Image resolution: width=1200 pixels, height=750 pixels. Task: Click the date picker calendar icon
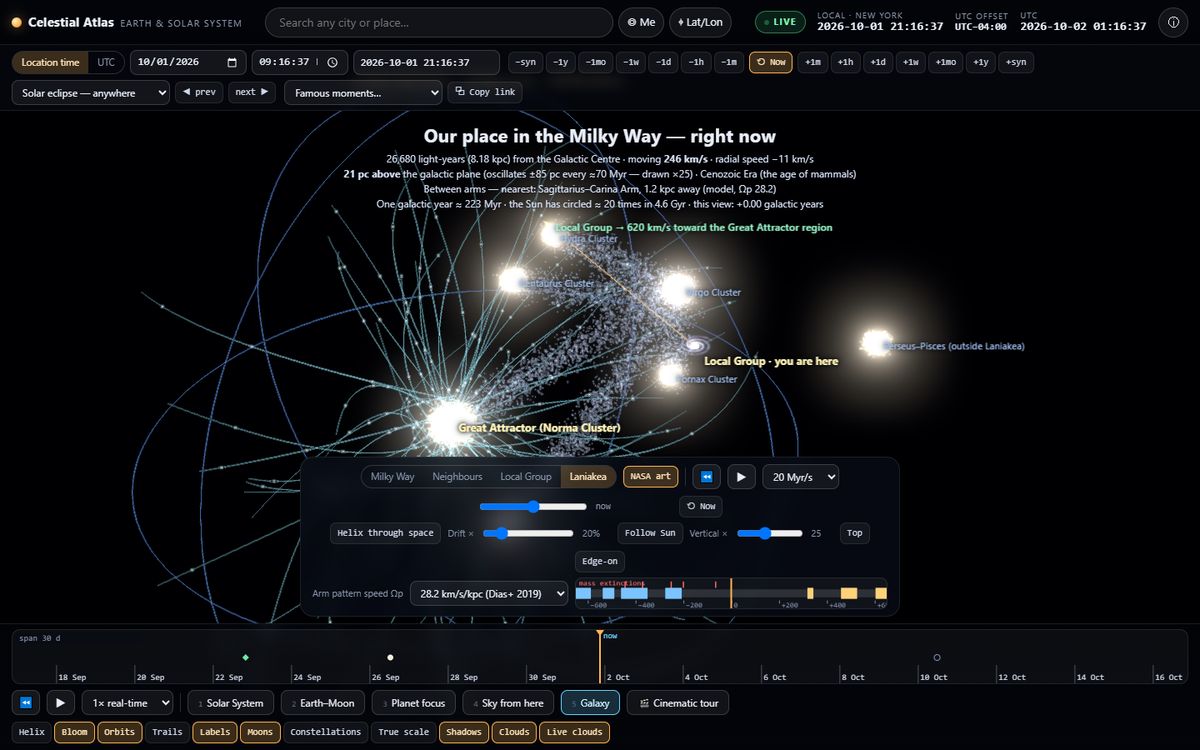[x=232, y=62]
